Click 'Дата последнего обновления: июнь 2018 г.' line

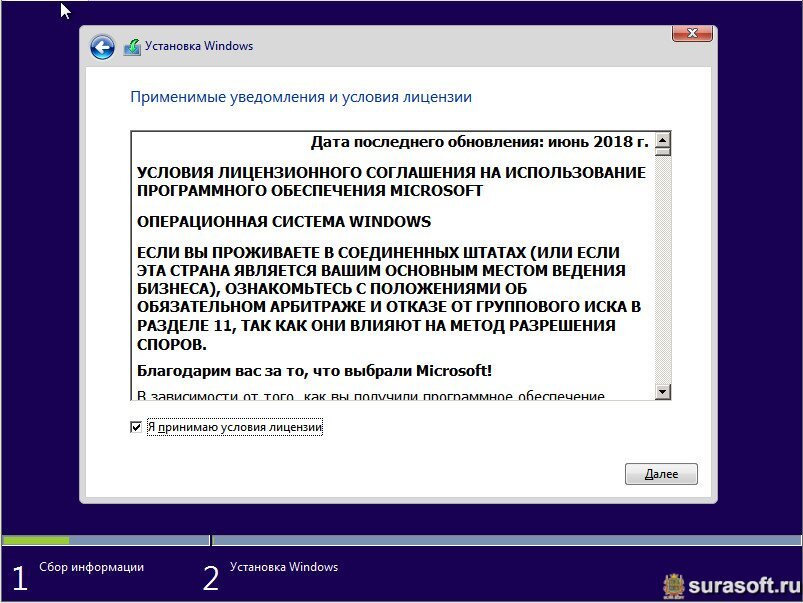coord(480,141)
